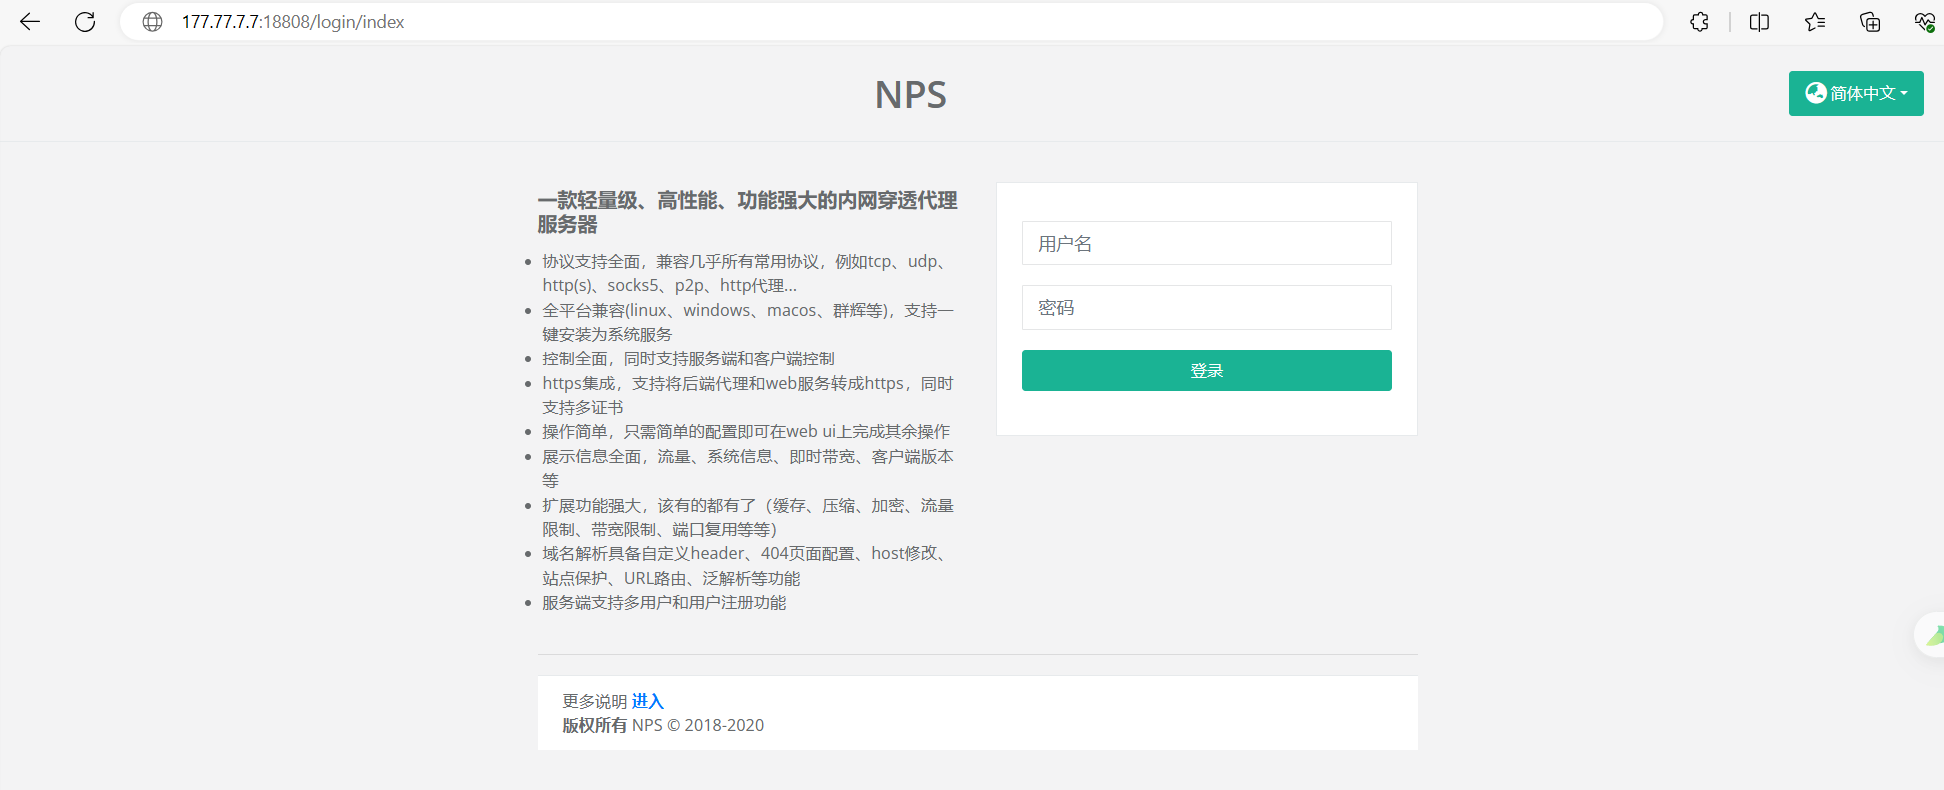Viewport: 1944px width, 790px height.
Task: Open the favorites star icon
Action: [1815, 22]
